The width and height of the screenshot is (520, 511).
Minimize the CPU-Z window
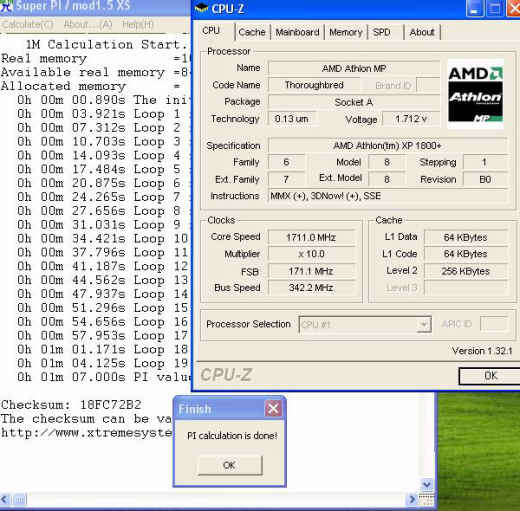click(474, 8)
